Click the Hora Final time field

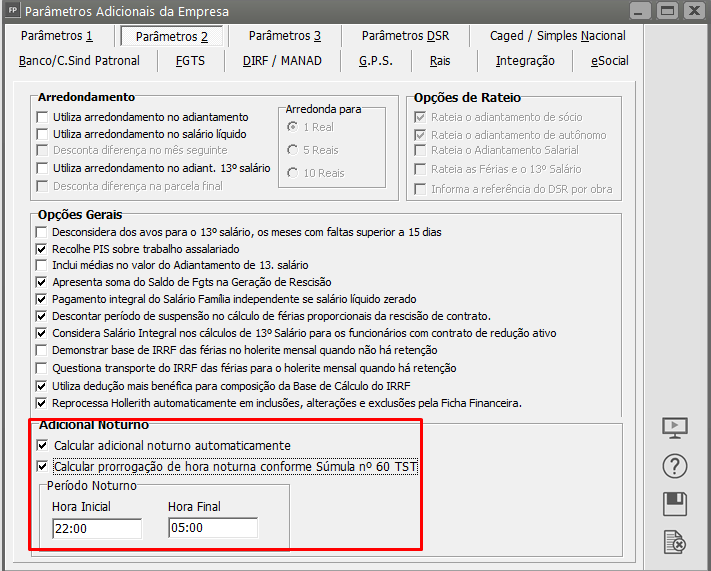(x=212, y=528)
